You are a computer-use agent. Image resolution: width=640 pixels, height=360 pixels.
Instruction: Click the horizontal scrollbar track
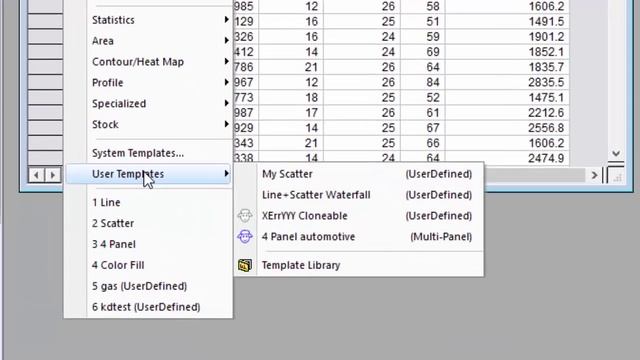point(534,176)
